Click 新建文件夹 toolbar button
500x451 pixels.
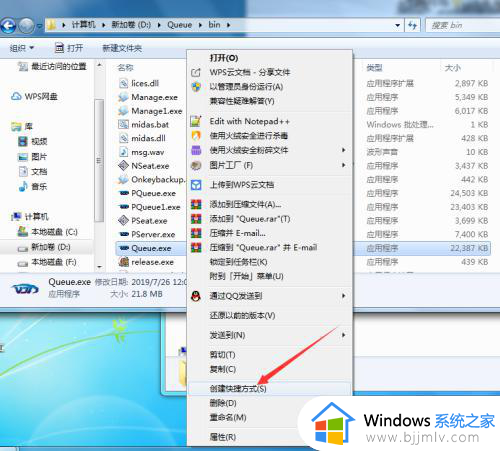tap(122, 48)
